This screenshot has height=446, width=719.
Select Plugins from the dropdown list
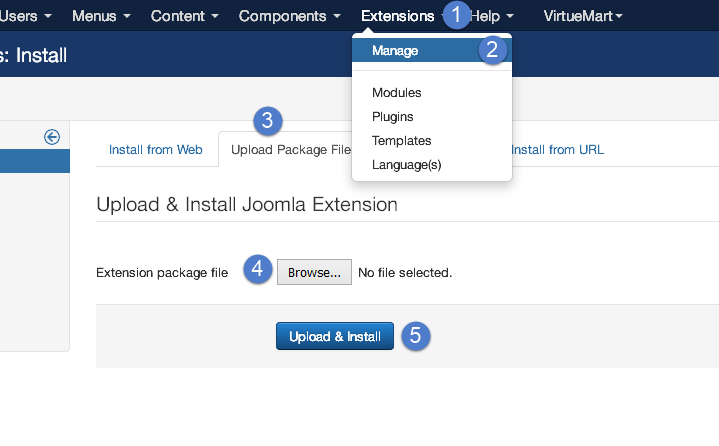(x=393, y=117)
